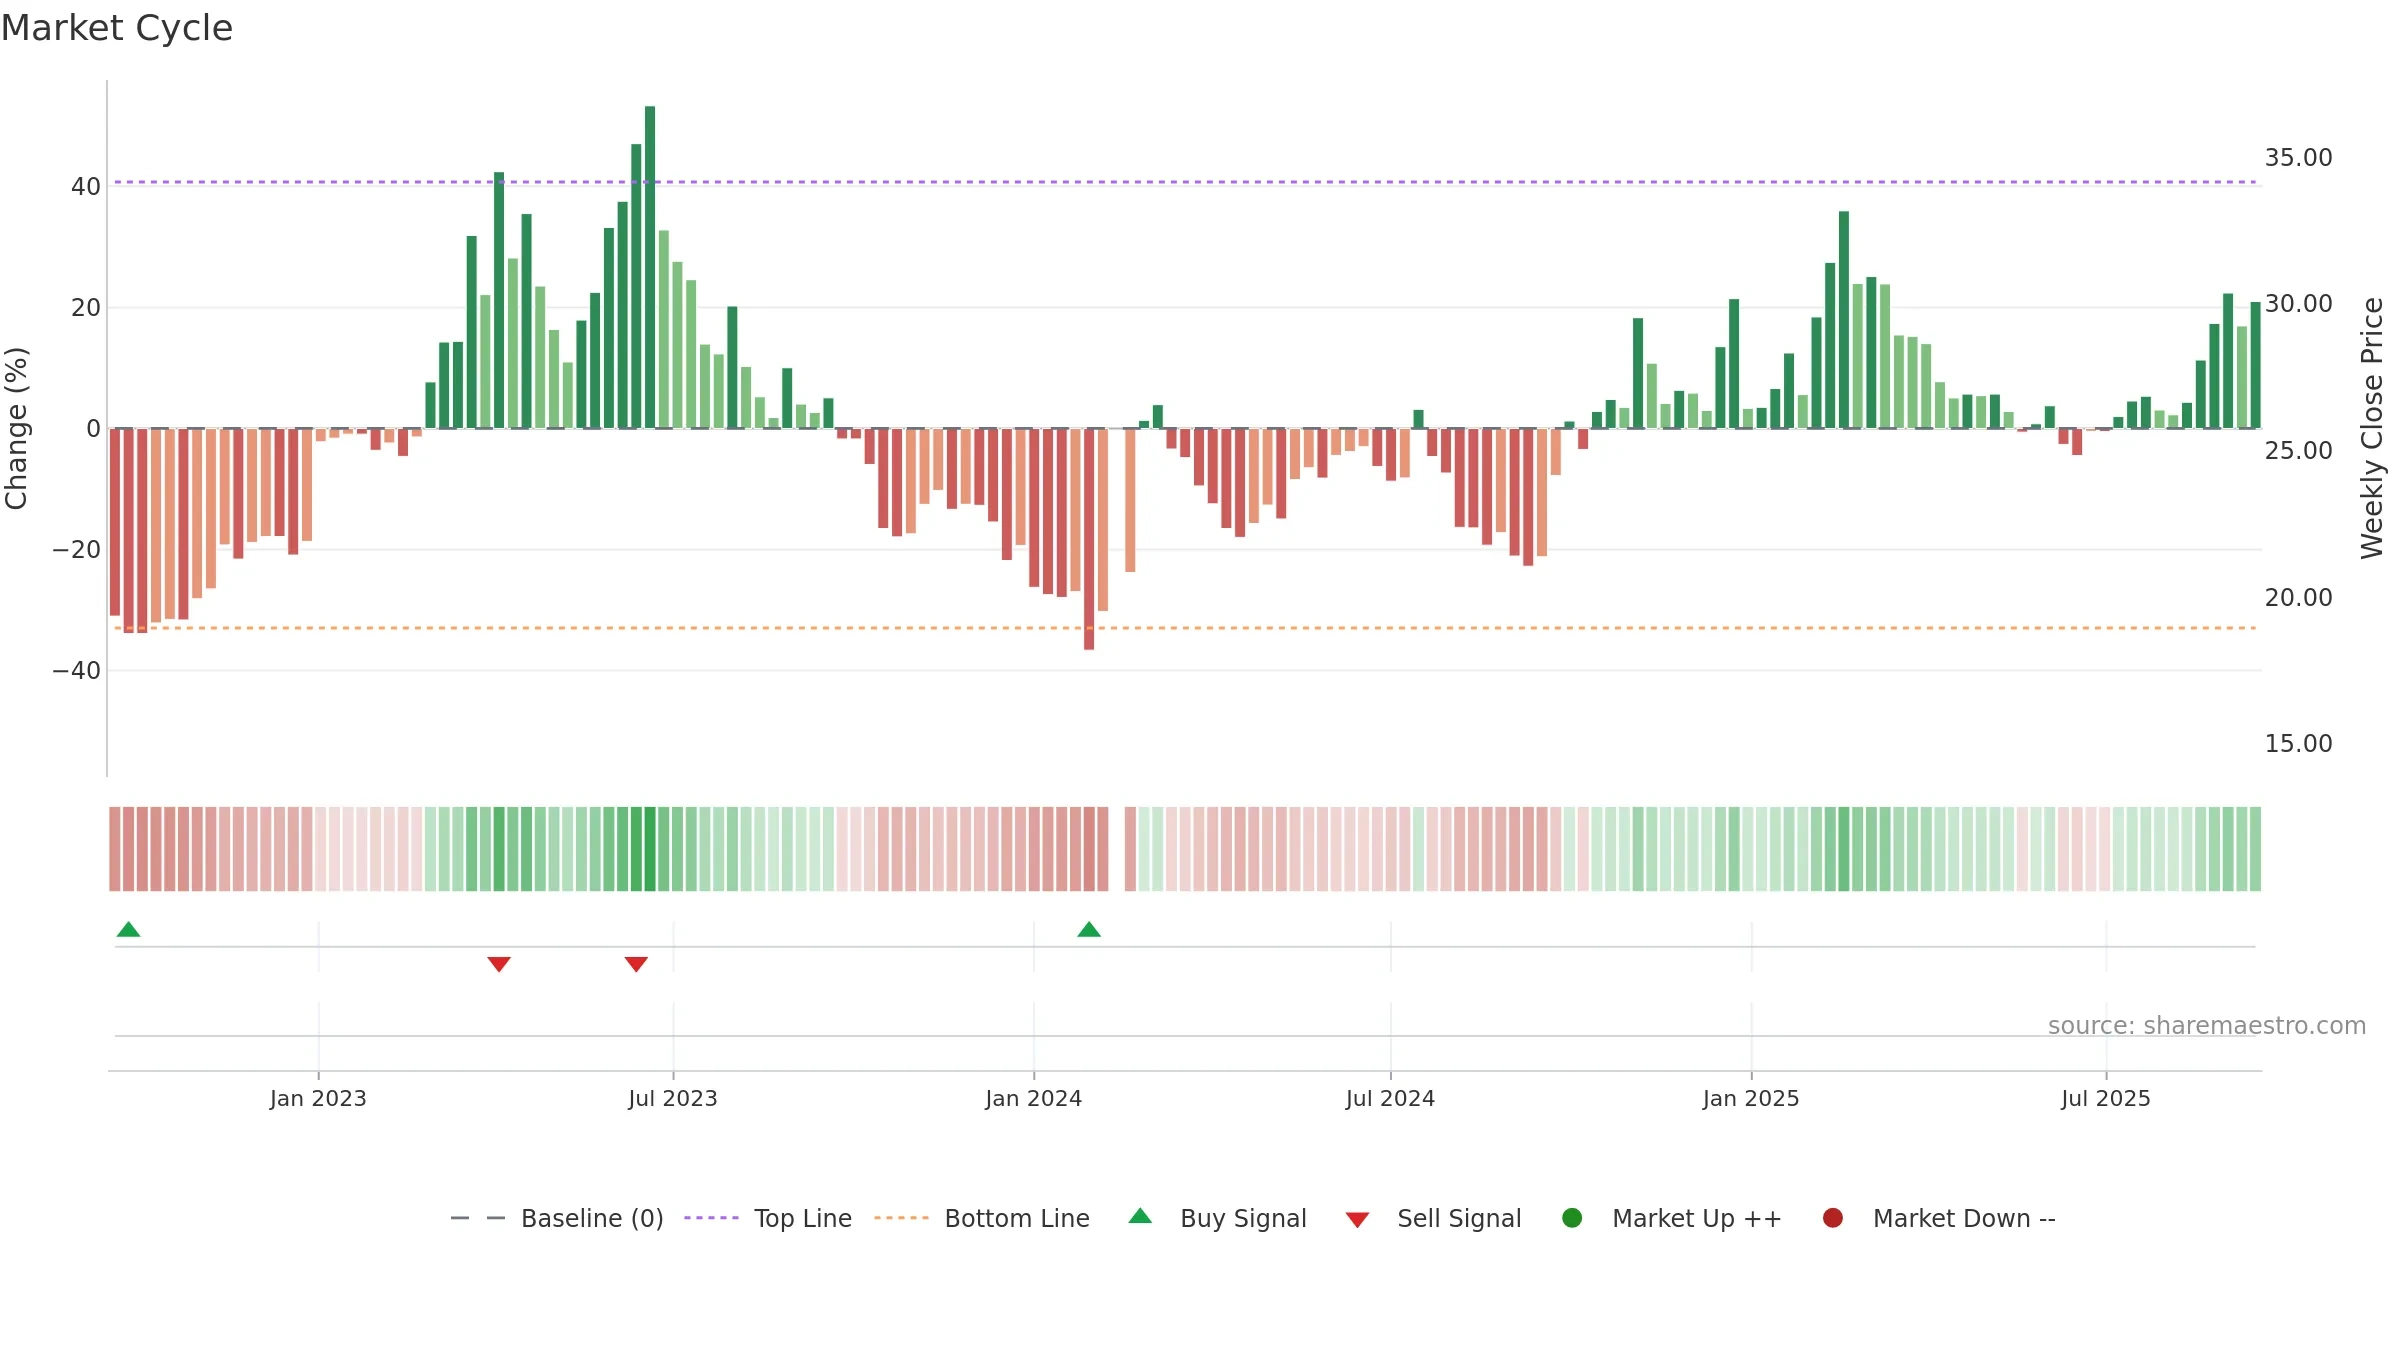The image size is (2400, 1350).
Task: Click the Jan 2023 x-axis label
Action: [318, 1098]
